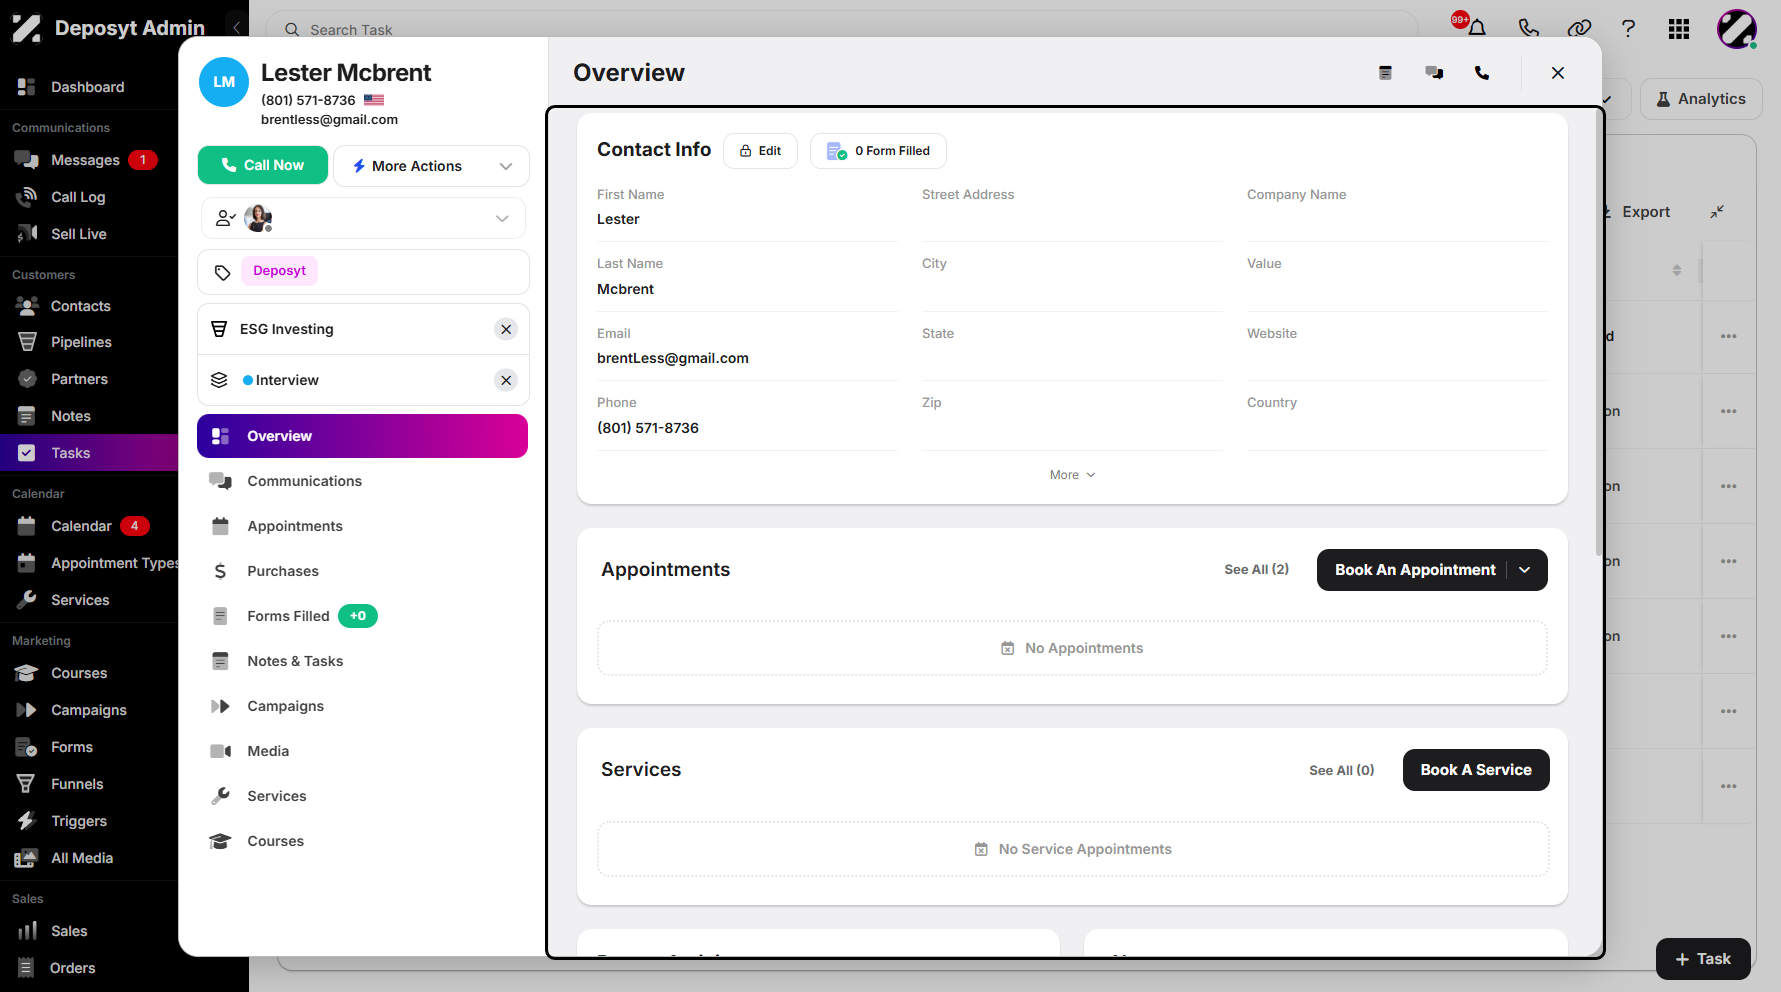This screenshot has width=1781, height=992.
Task: Open the user profile avatar
Action: [x=1737, y=29]
